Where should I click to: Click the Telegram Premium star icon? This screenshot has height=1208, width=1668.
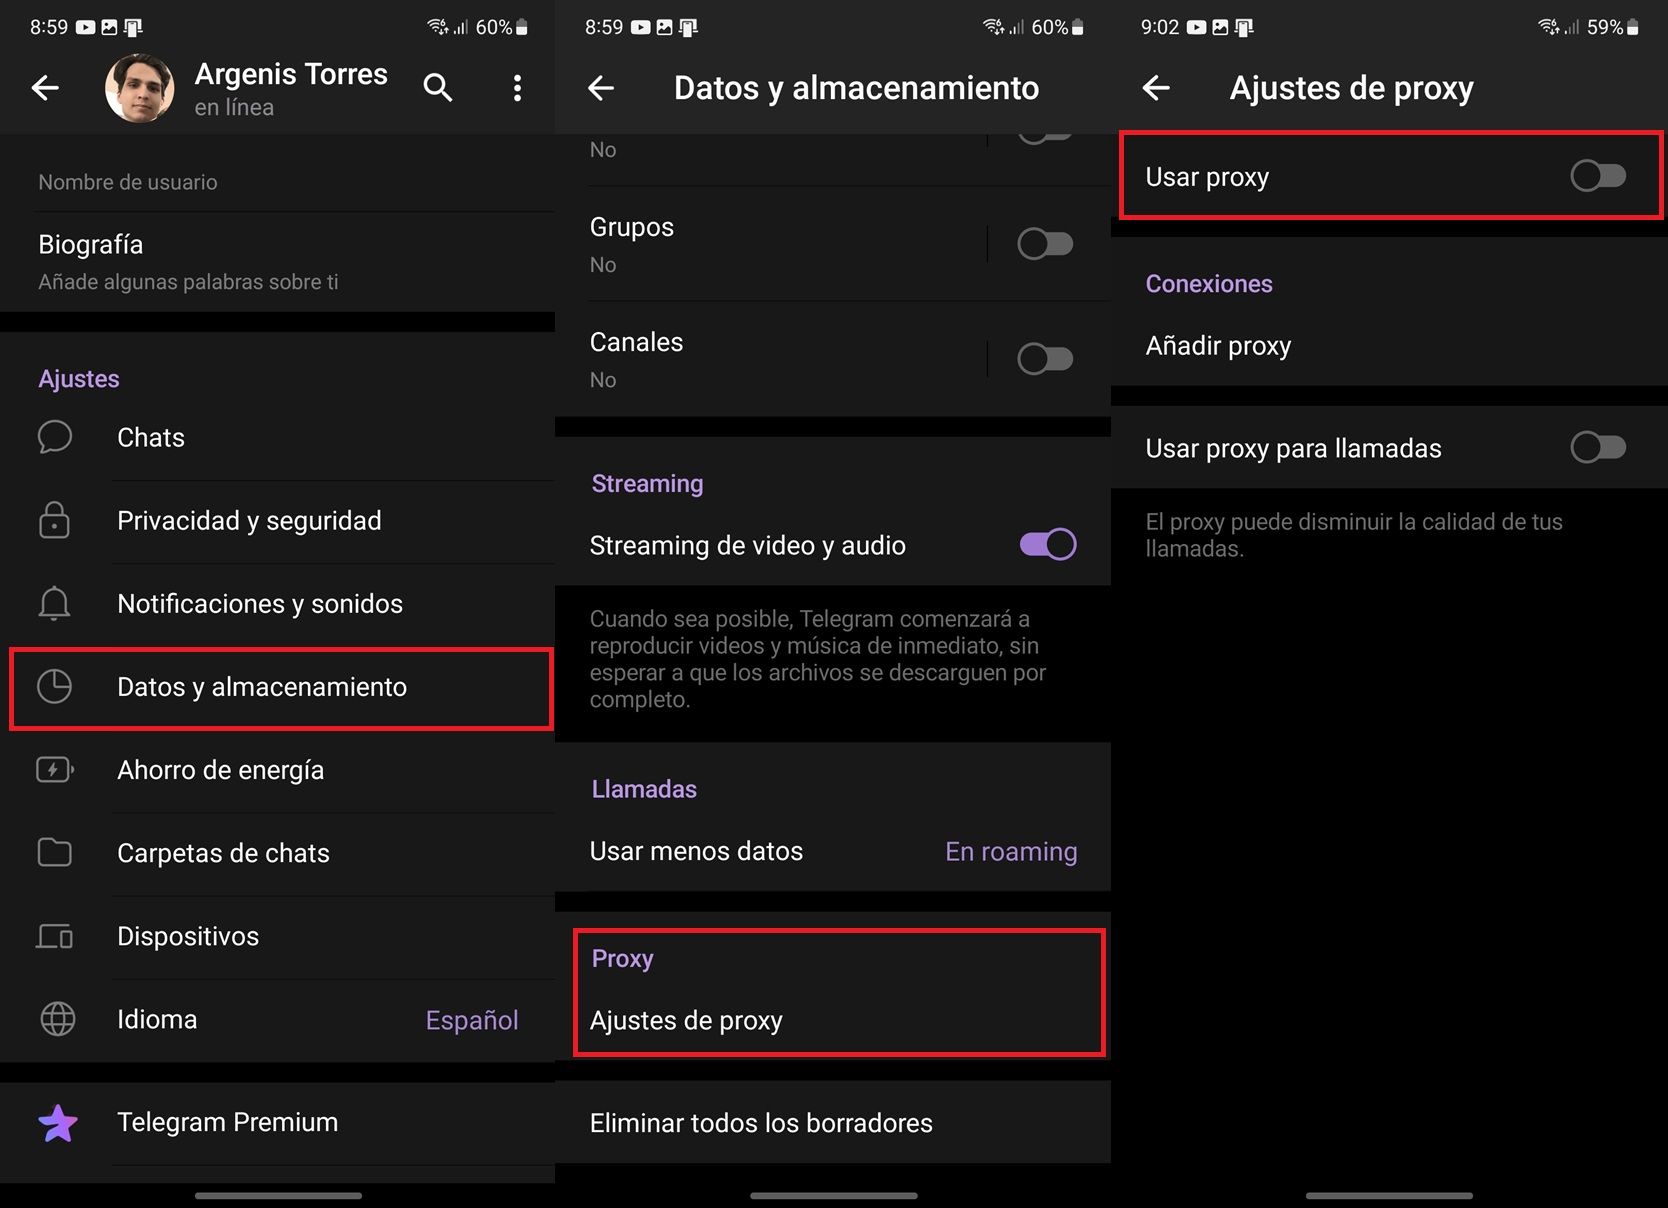point(57,1122)
